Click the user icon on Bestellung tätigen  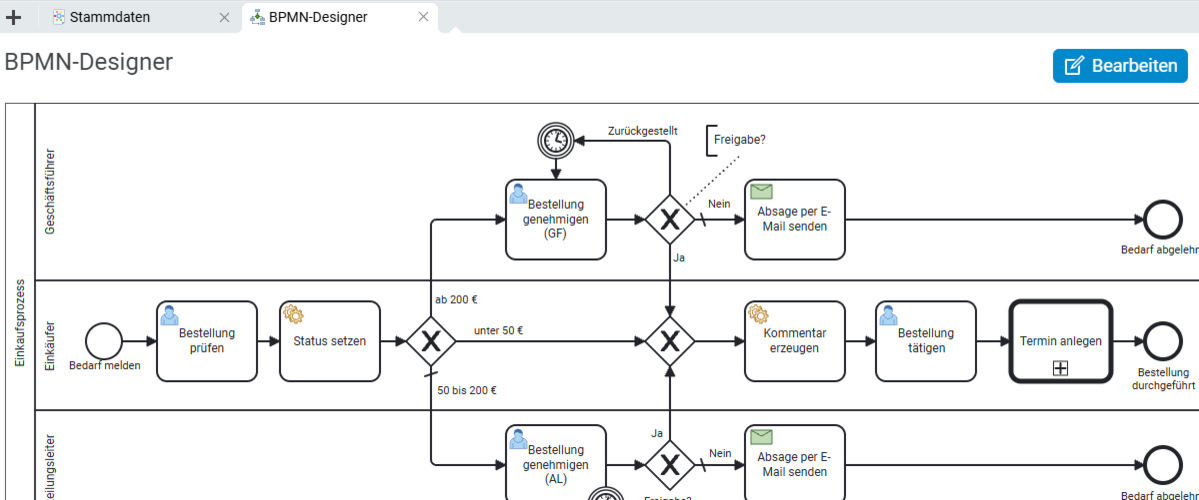point(889,314)
